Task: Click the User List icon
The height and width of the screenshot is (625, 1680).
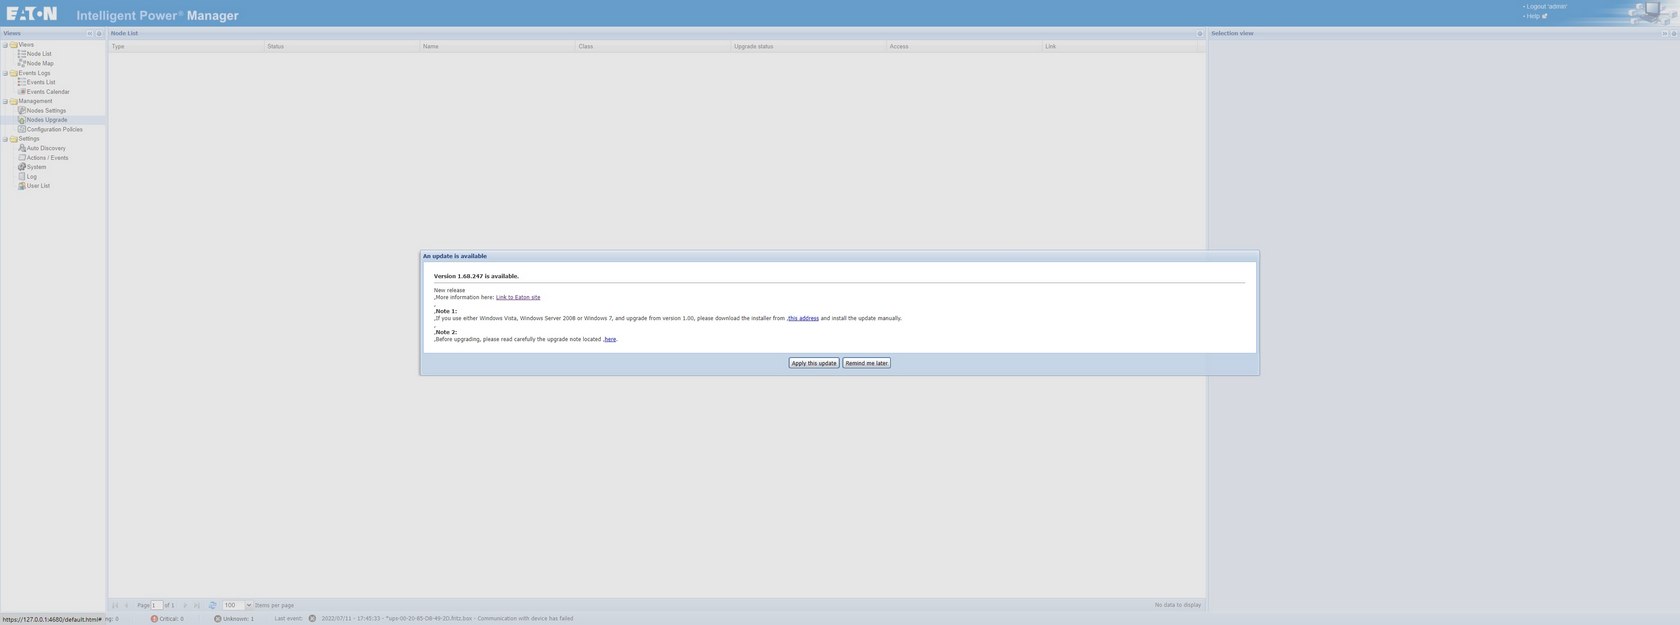Action: 22,186
